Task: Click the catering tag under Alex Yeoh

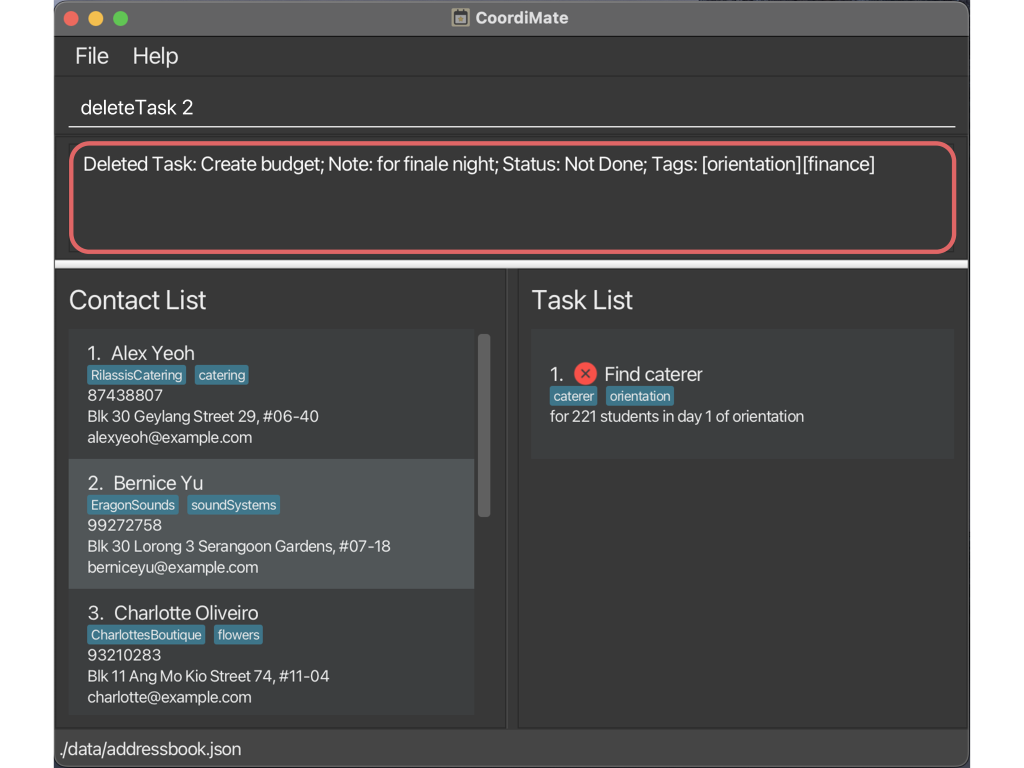Action: 221,375
